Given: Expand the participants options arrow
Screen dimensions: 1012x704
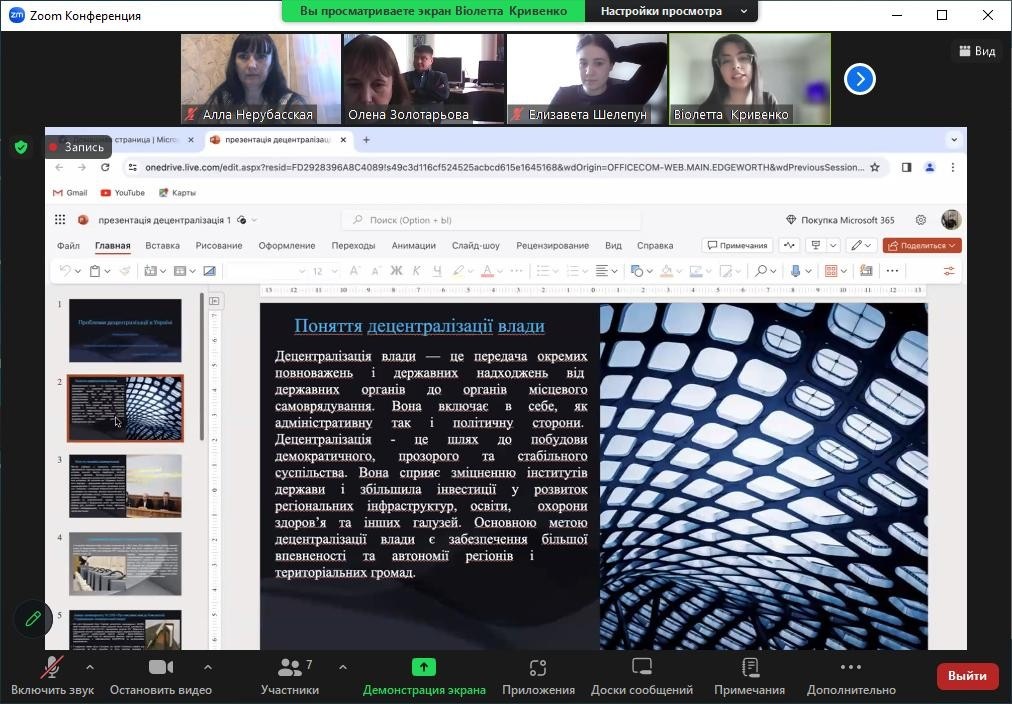Looking at the screenshot, I should coord(343,667).
